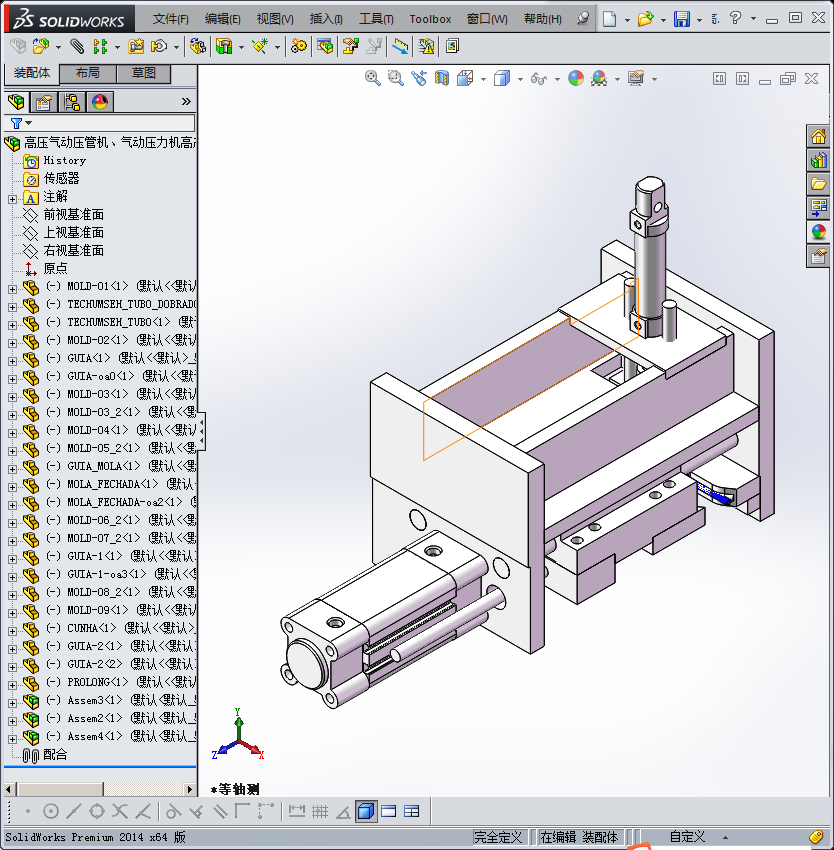Click the feature tree rollback bar
834x850 pixels.
click(x=100, y=767)
